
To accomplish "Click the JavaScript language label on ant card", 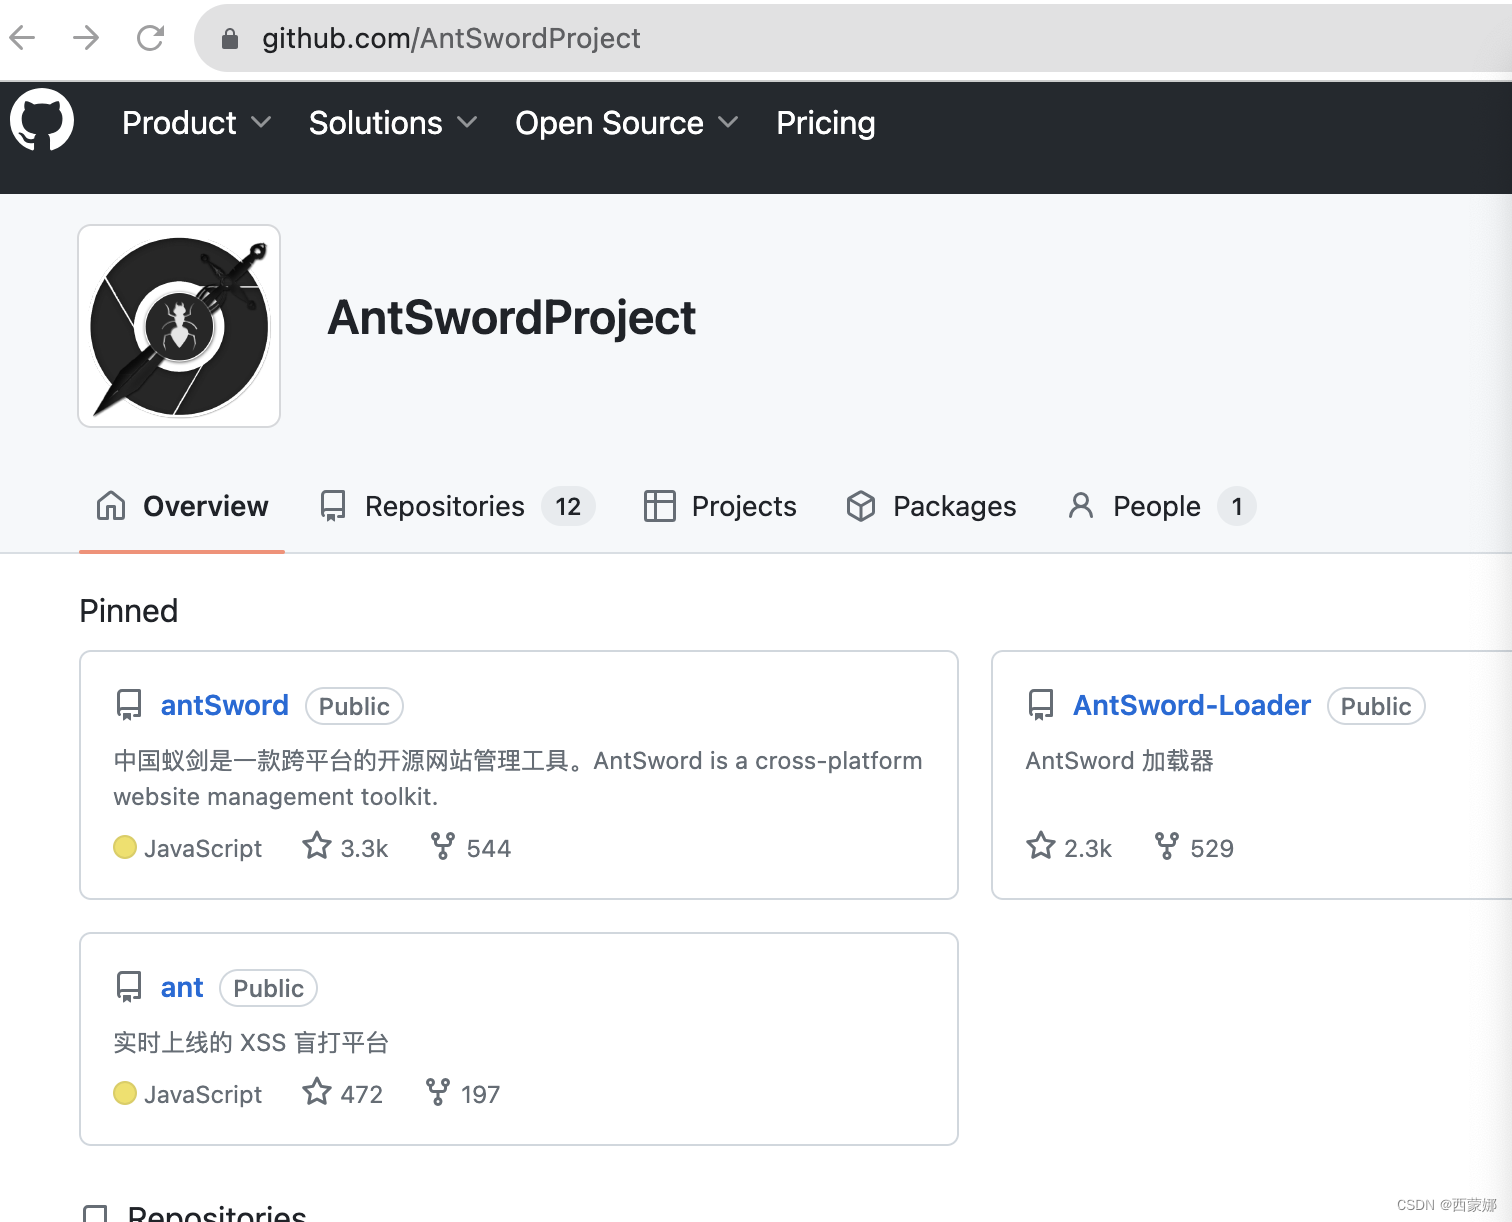I will pos(203,1094).
